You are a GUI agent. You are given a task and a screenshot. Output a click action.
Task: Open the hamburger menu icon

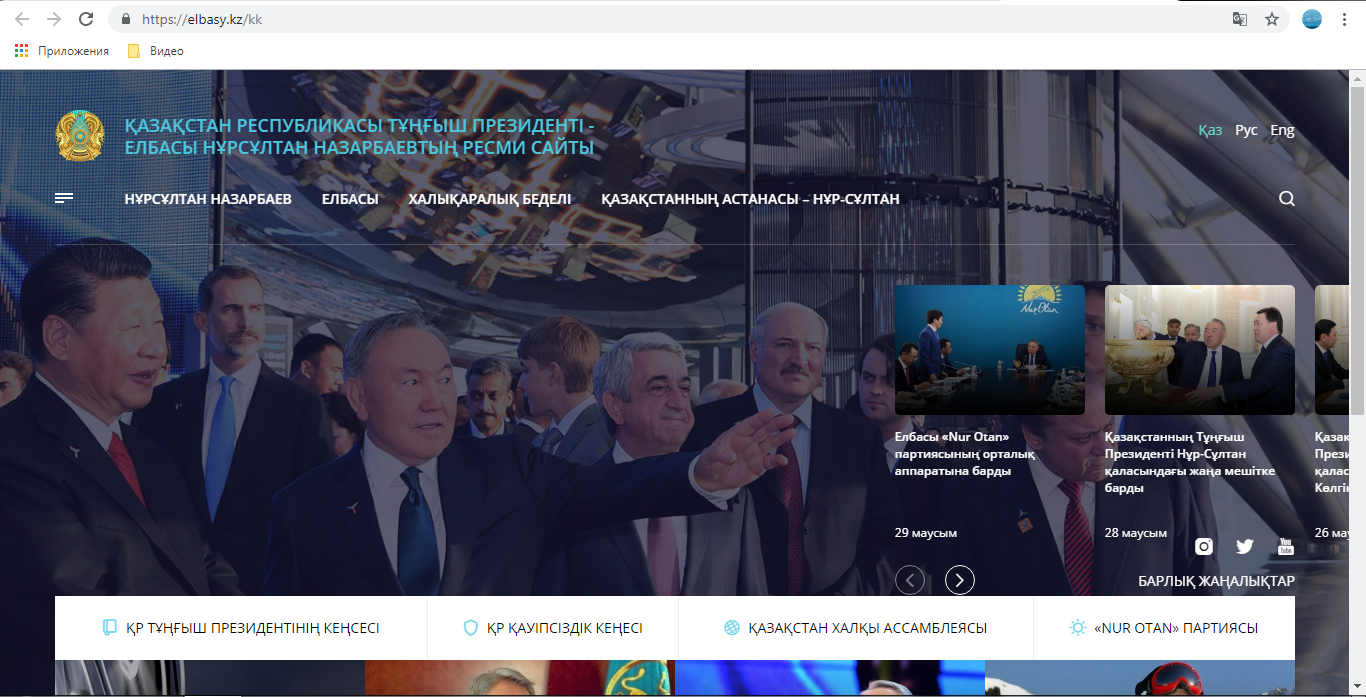pos(64,198)
